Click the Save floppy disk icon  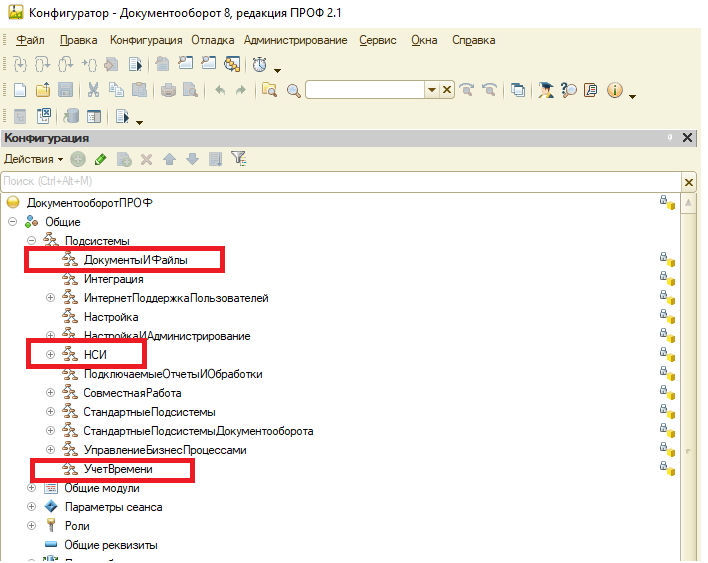(66, 90)
